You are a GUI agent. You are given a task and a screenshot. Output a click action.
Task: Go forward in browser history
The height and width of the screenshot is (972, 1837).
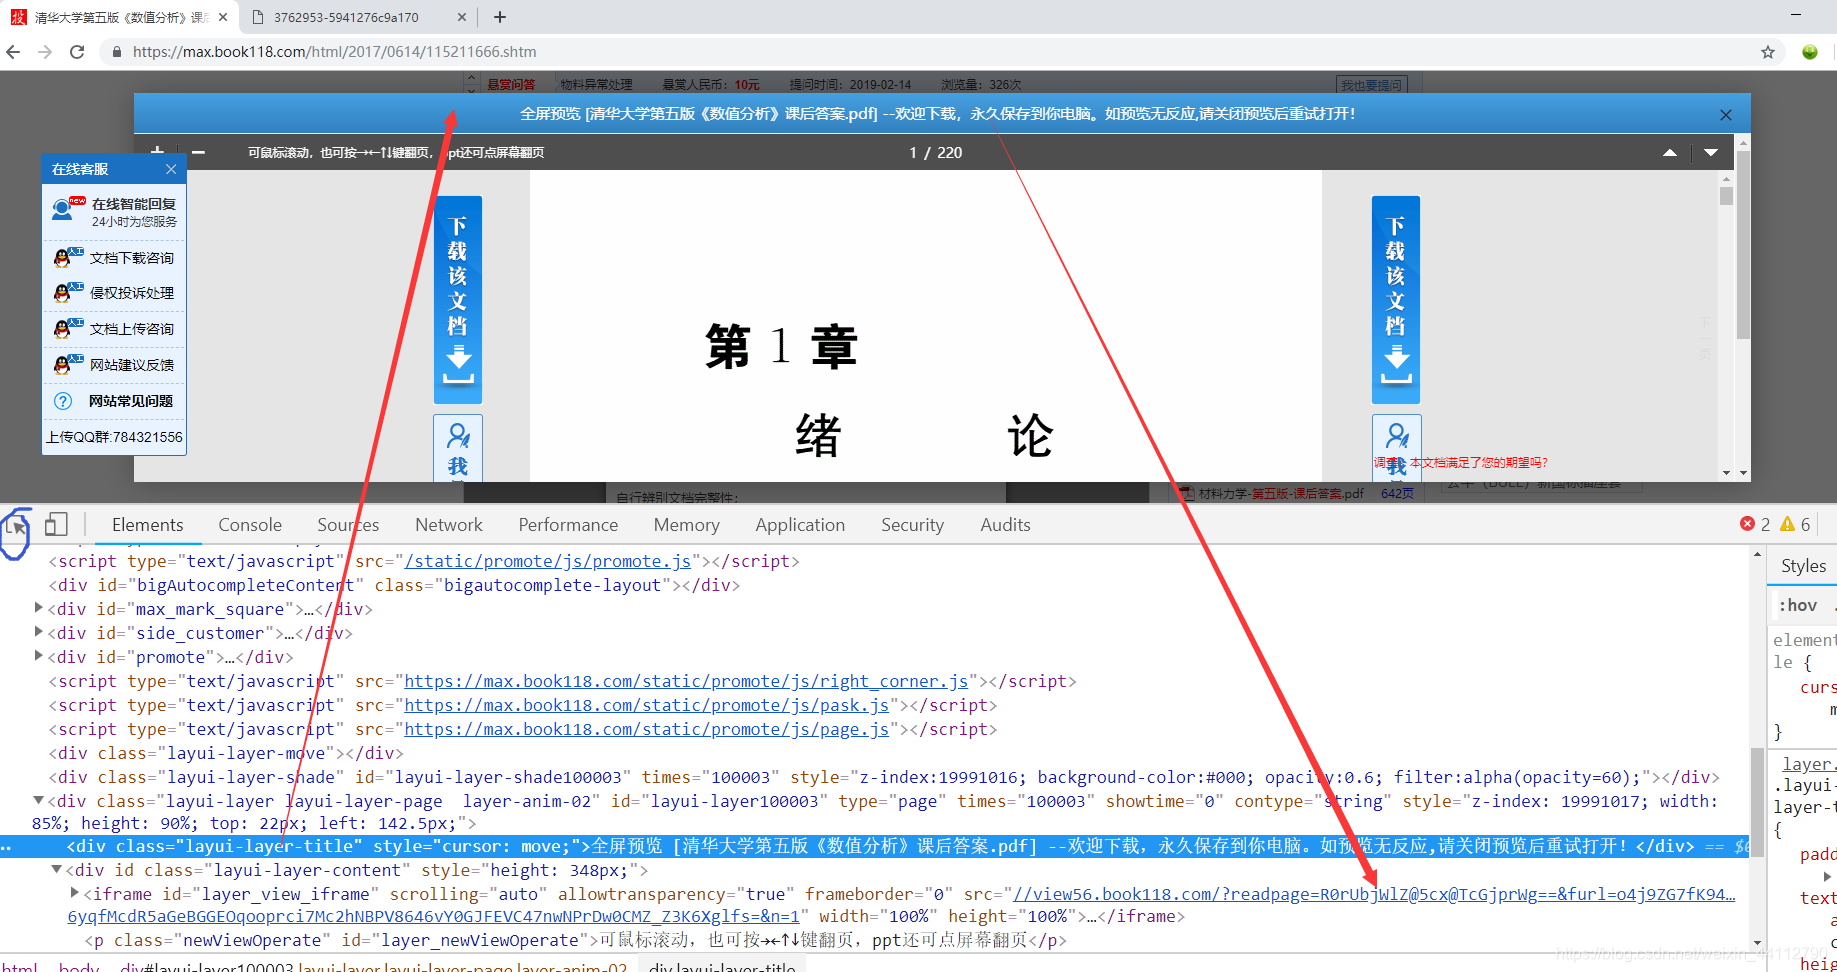pos(45,52)
